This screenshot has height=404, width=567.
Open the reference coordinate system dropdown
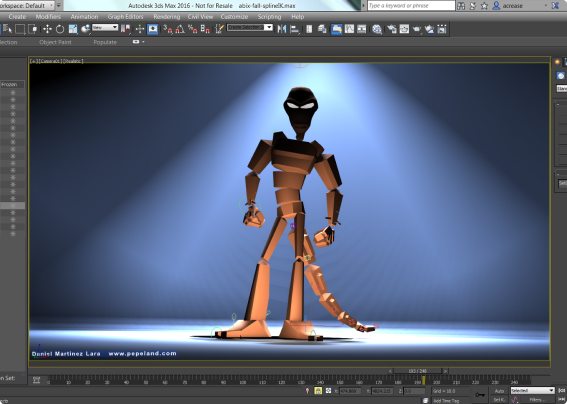(105, 27)
